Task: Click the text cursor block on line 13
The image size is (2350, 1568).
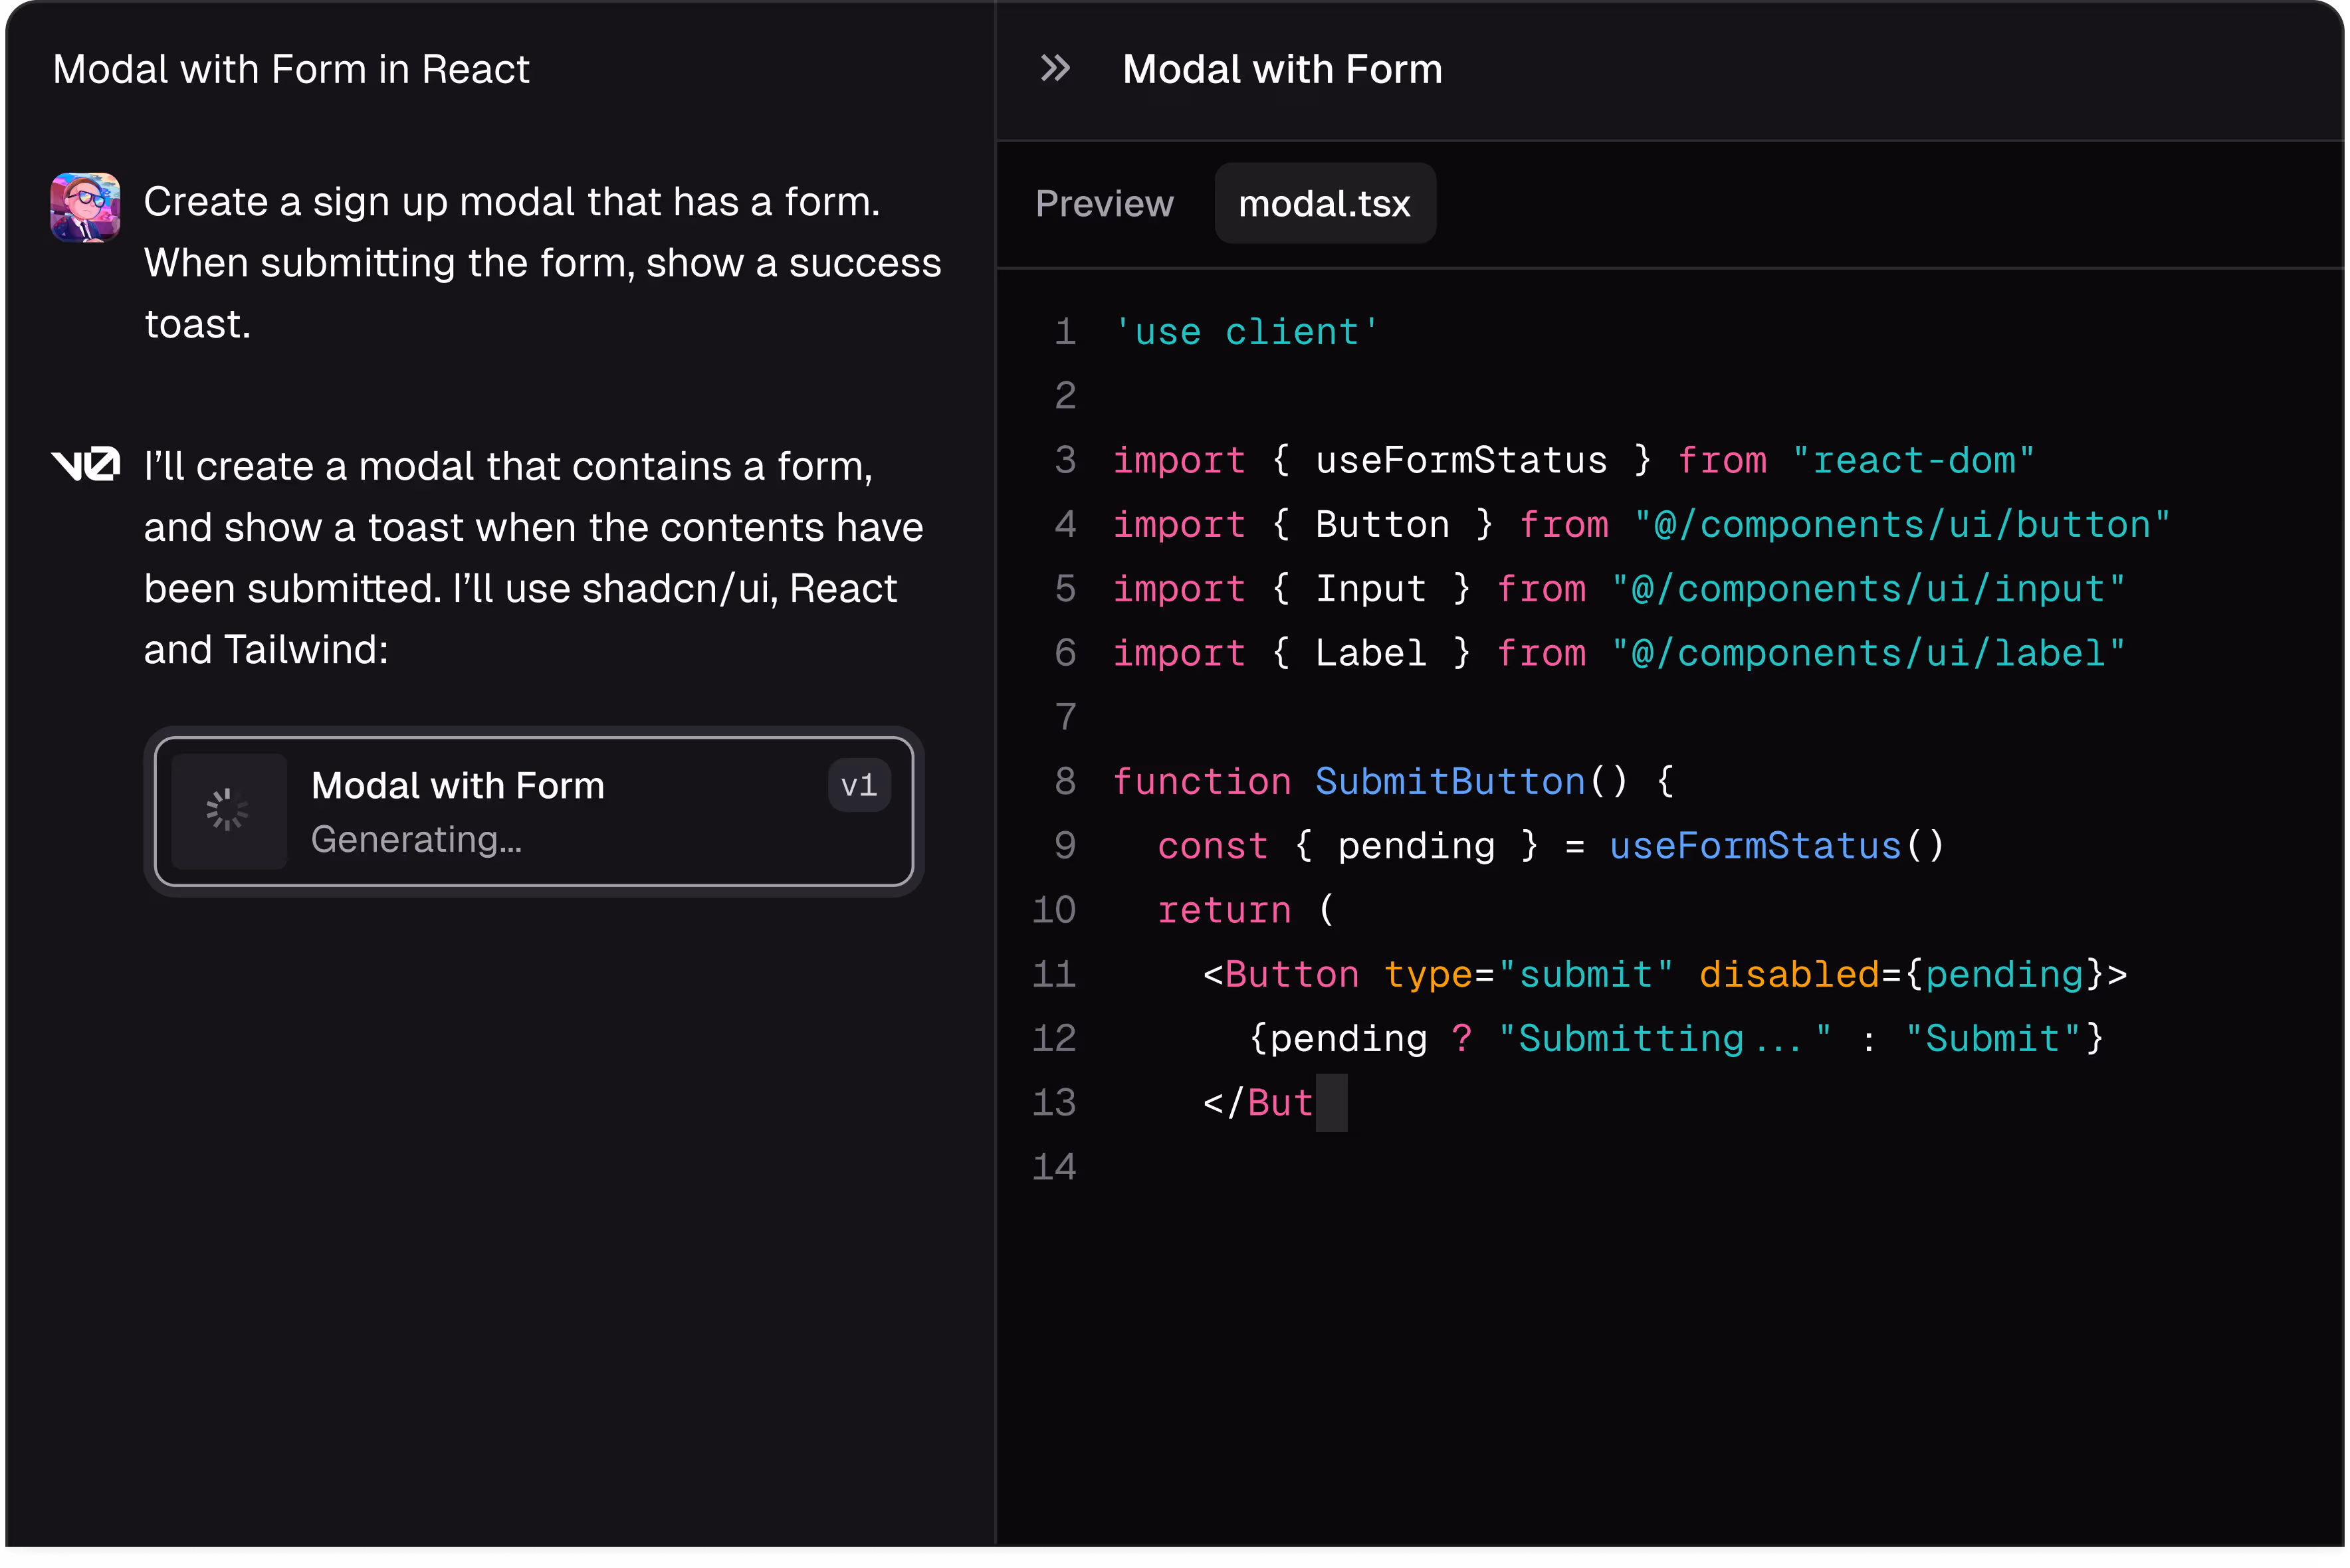Action: [x=1331, y=1103]
